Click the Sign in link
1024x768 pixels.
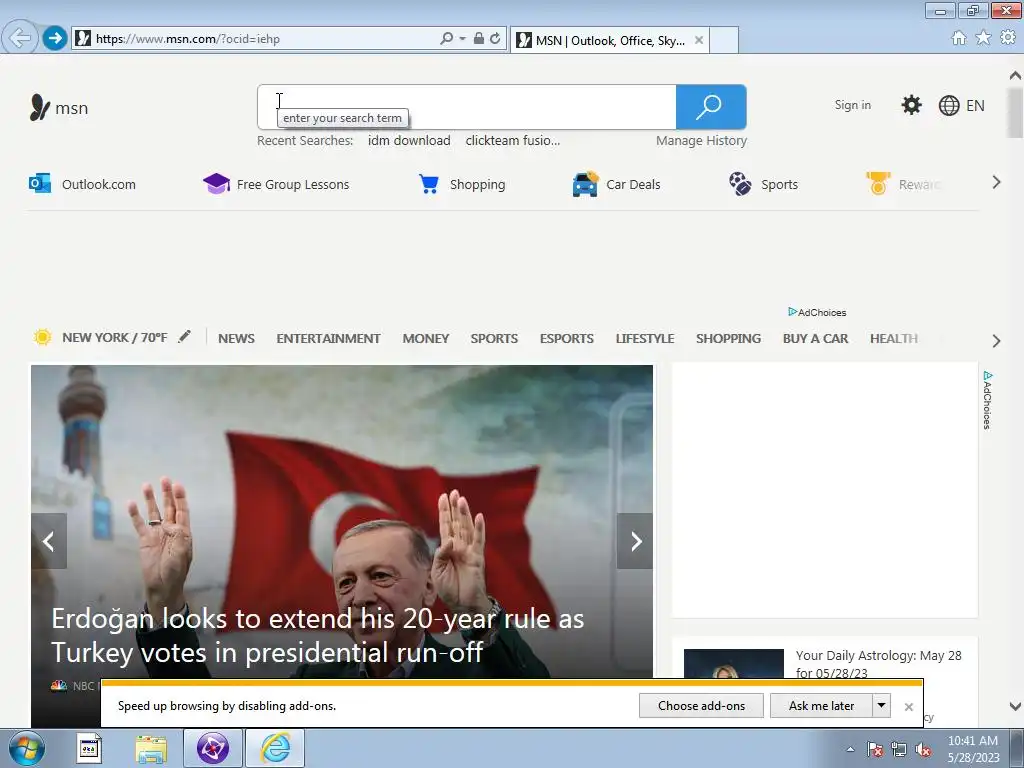(x=852, y=105)
